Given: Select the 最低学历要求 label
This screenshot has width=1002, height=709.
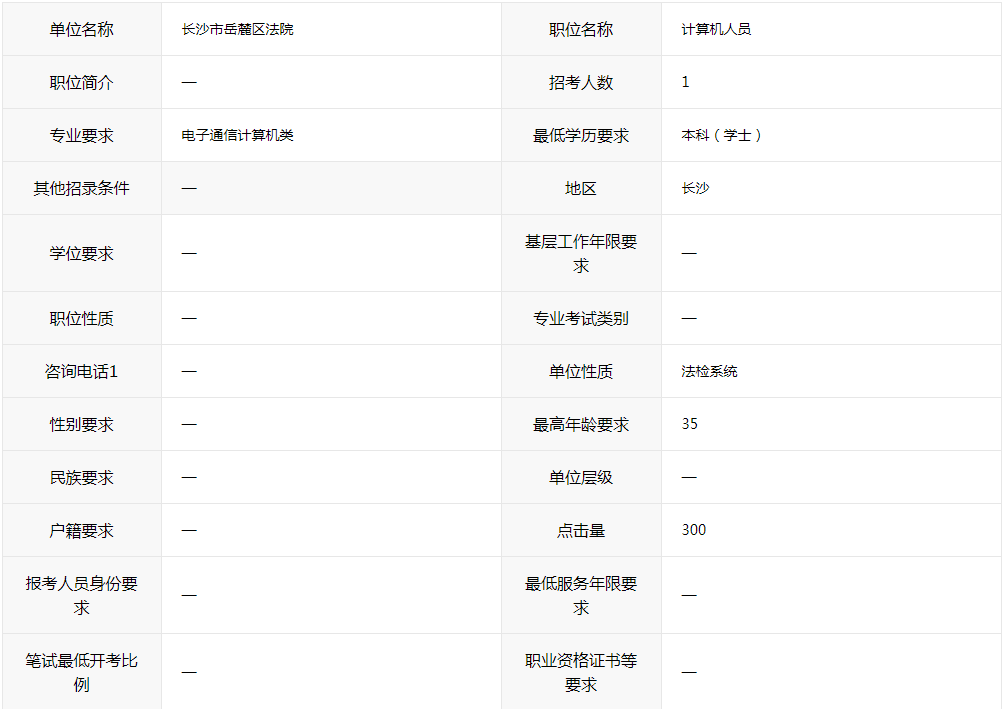Looking at the screenshot, I should tap(581, 136).
